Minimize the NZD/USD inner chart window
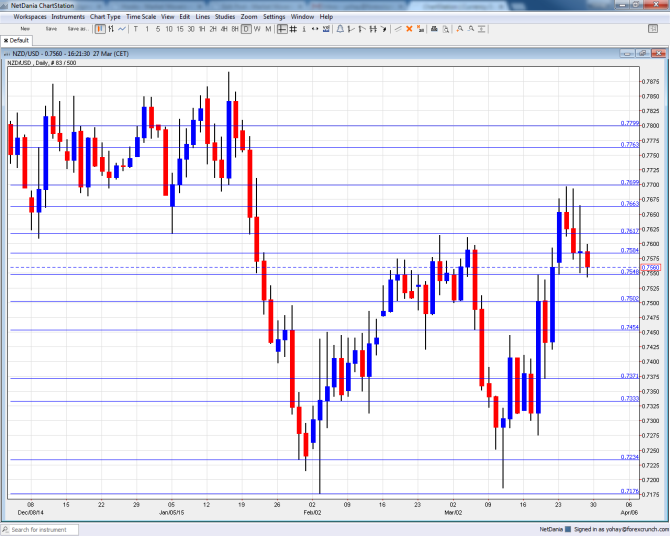This screenshot has width=670, height=536. [627, 53]
